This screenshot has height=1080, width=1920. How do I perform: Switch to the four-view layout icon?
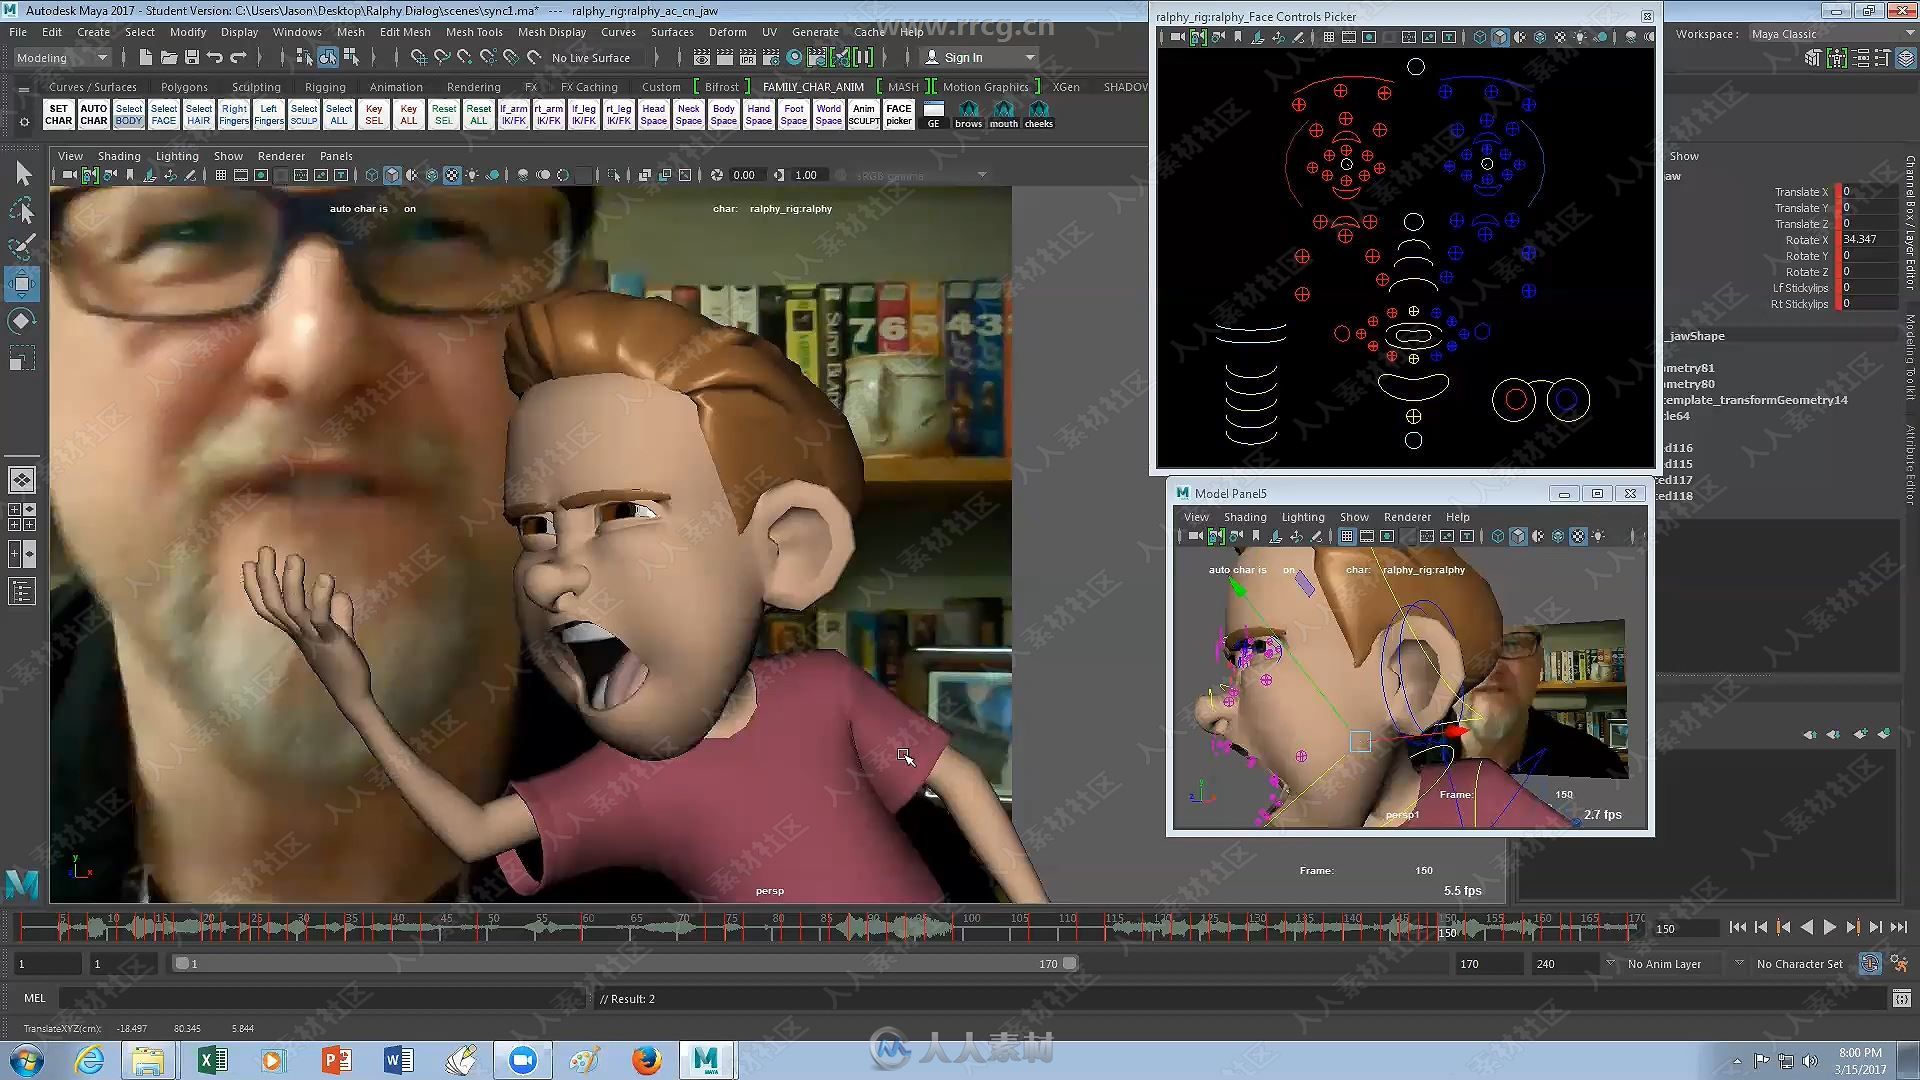pos(22,516)
